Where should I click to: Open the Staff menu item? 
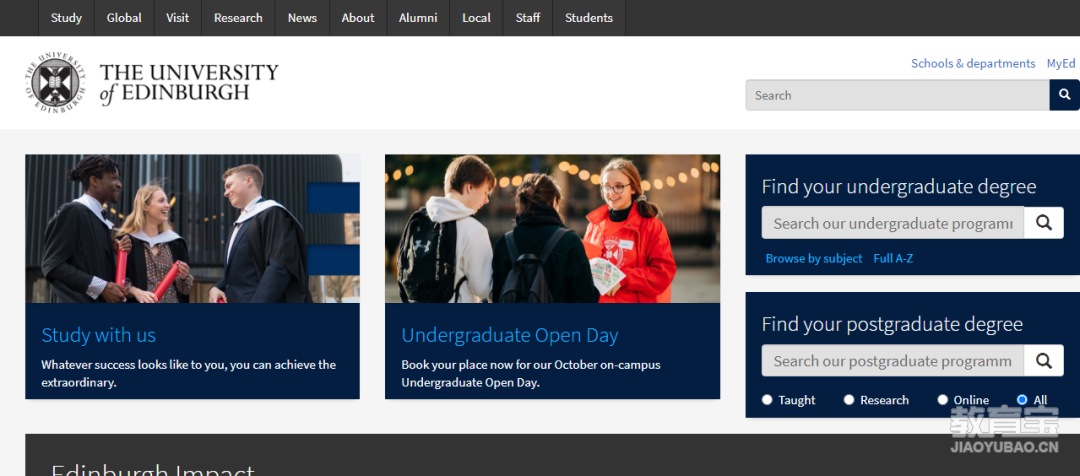click(528, 18)
